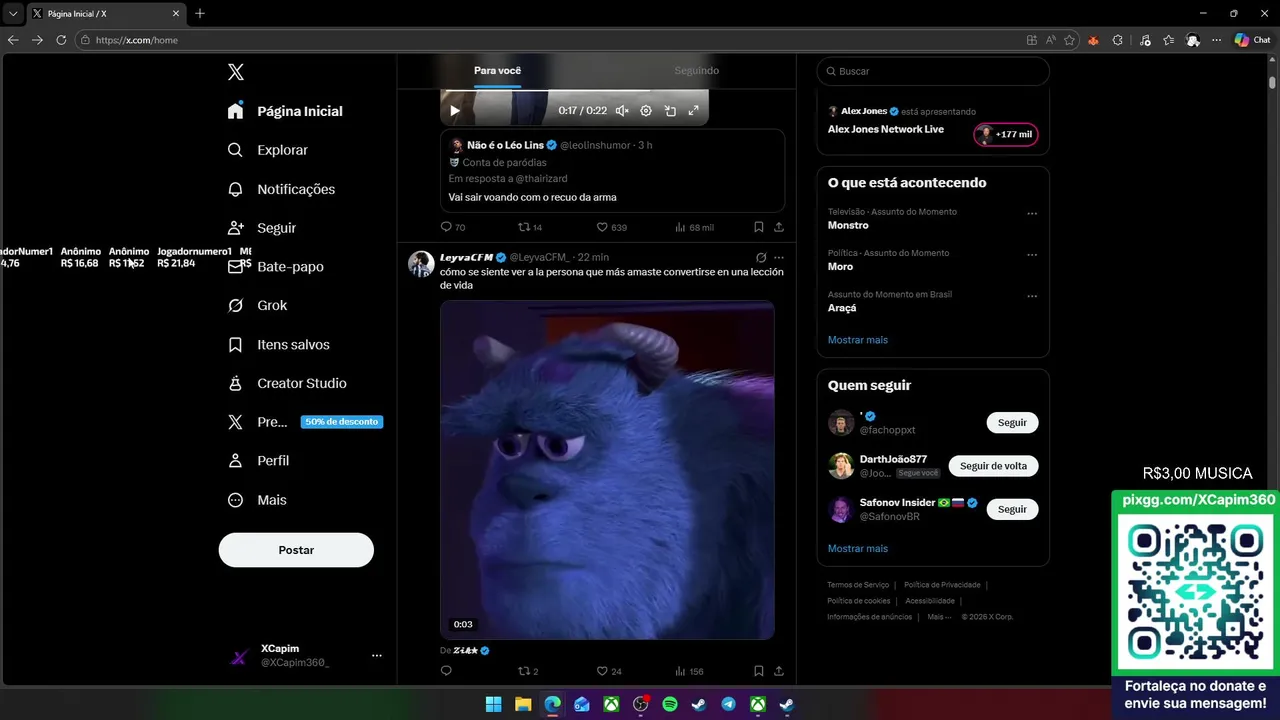Open File Explorer from taskbar

click(x=523, y=704)
